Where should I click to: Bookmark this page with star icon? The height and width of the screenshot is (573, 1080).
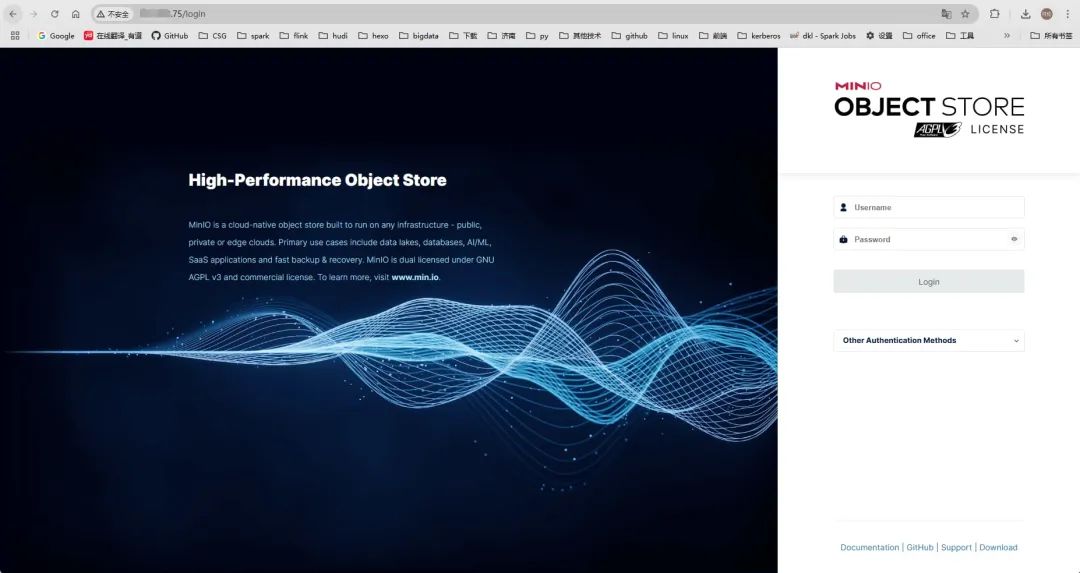(965, 14)
